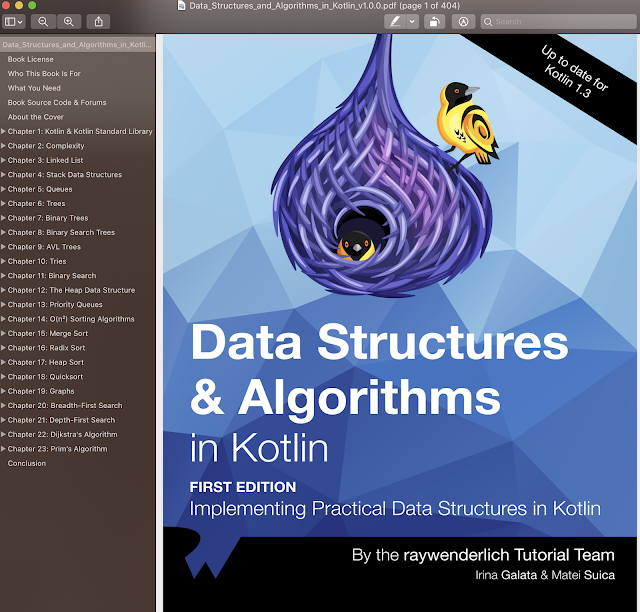
Task: Select the highlight pen tool
Action: point(395,22)
